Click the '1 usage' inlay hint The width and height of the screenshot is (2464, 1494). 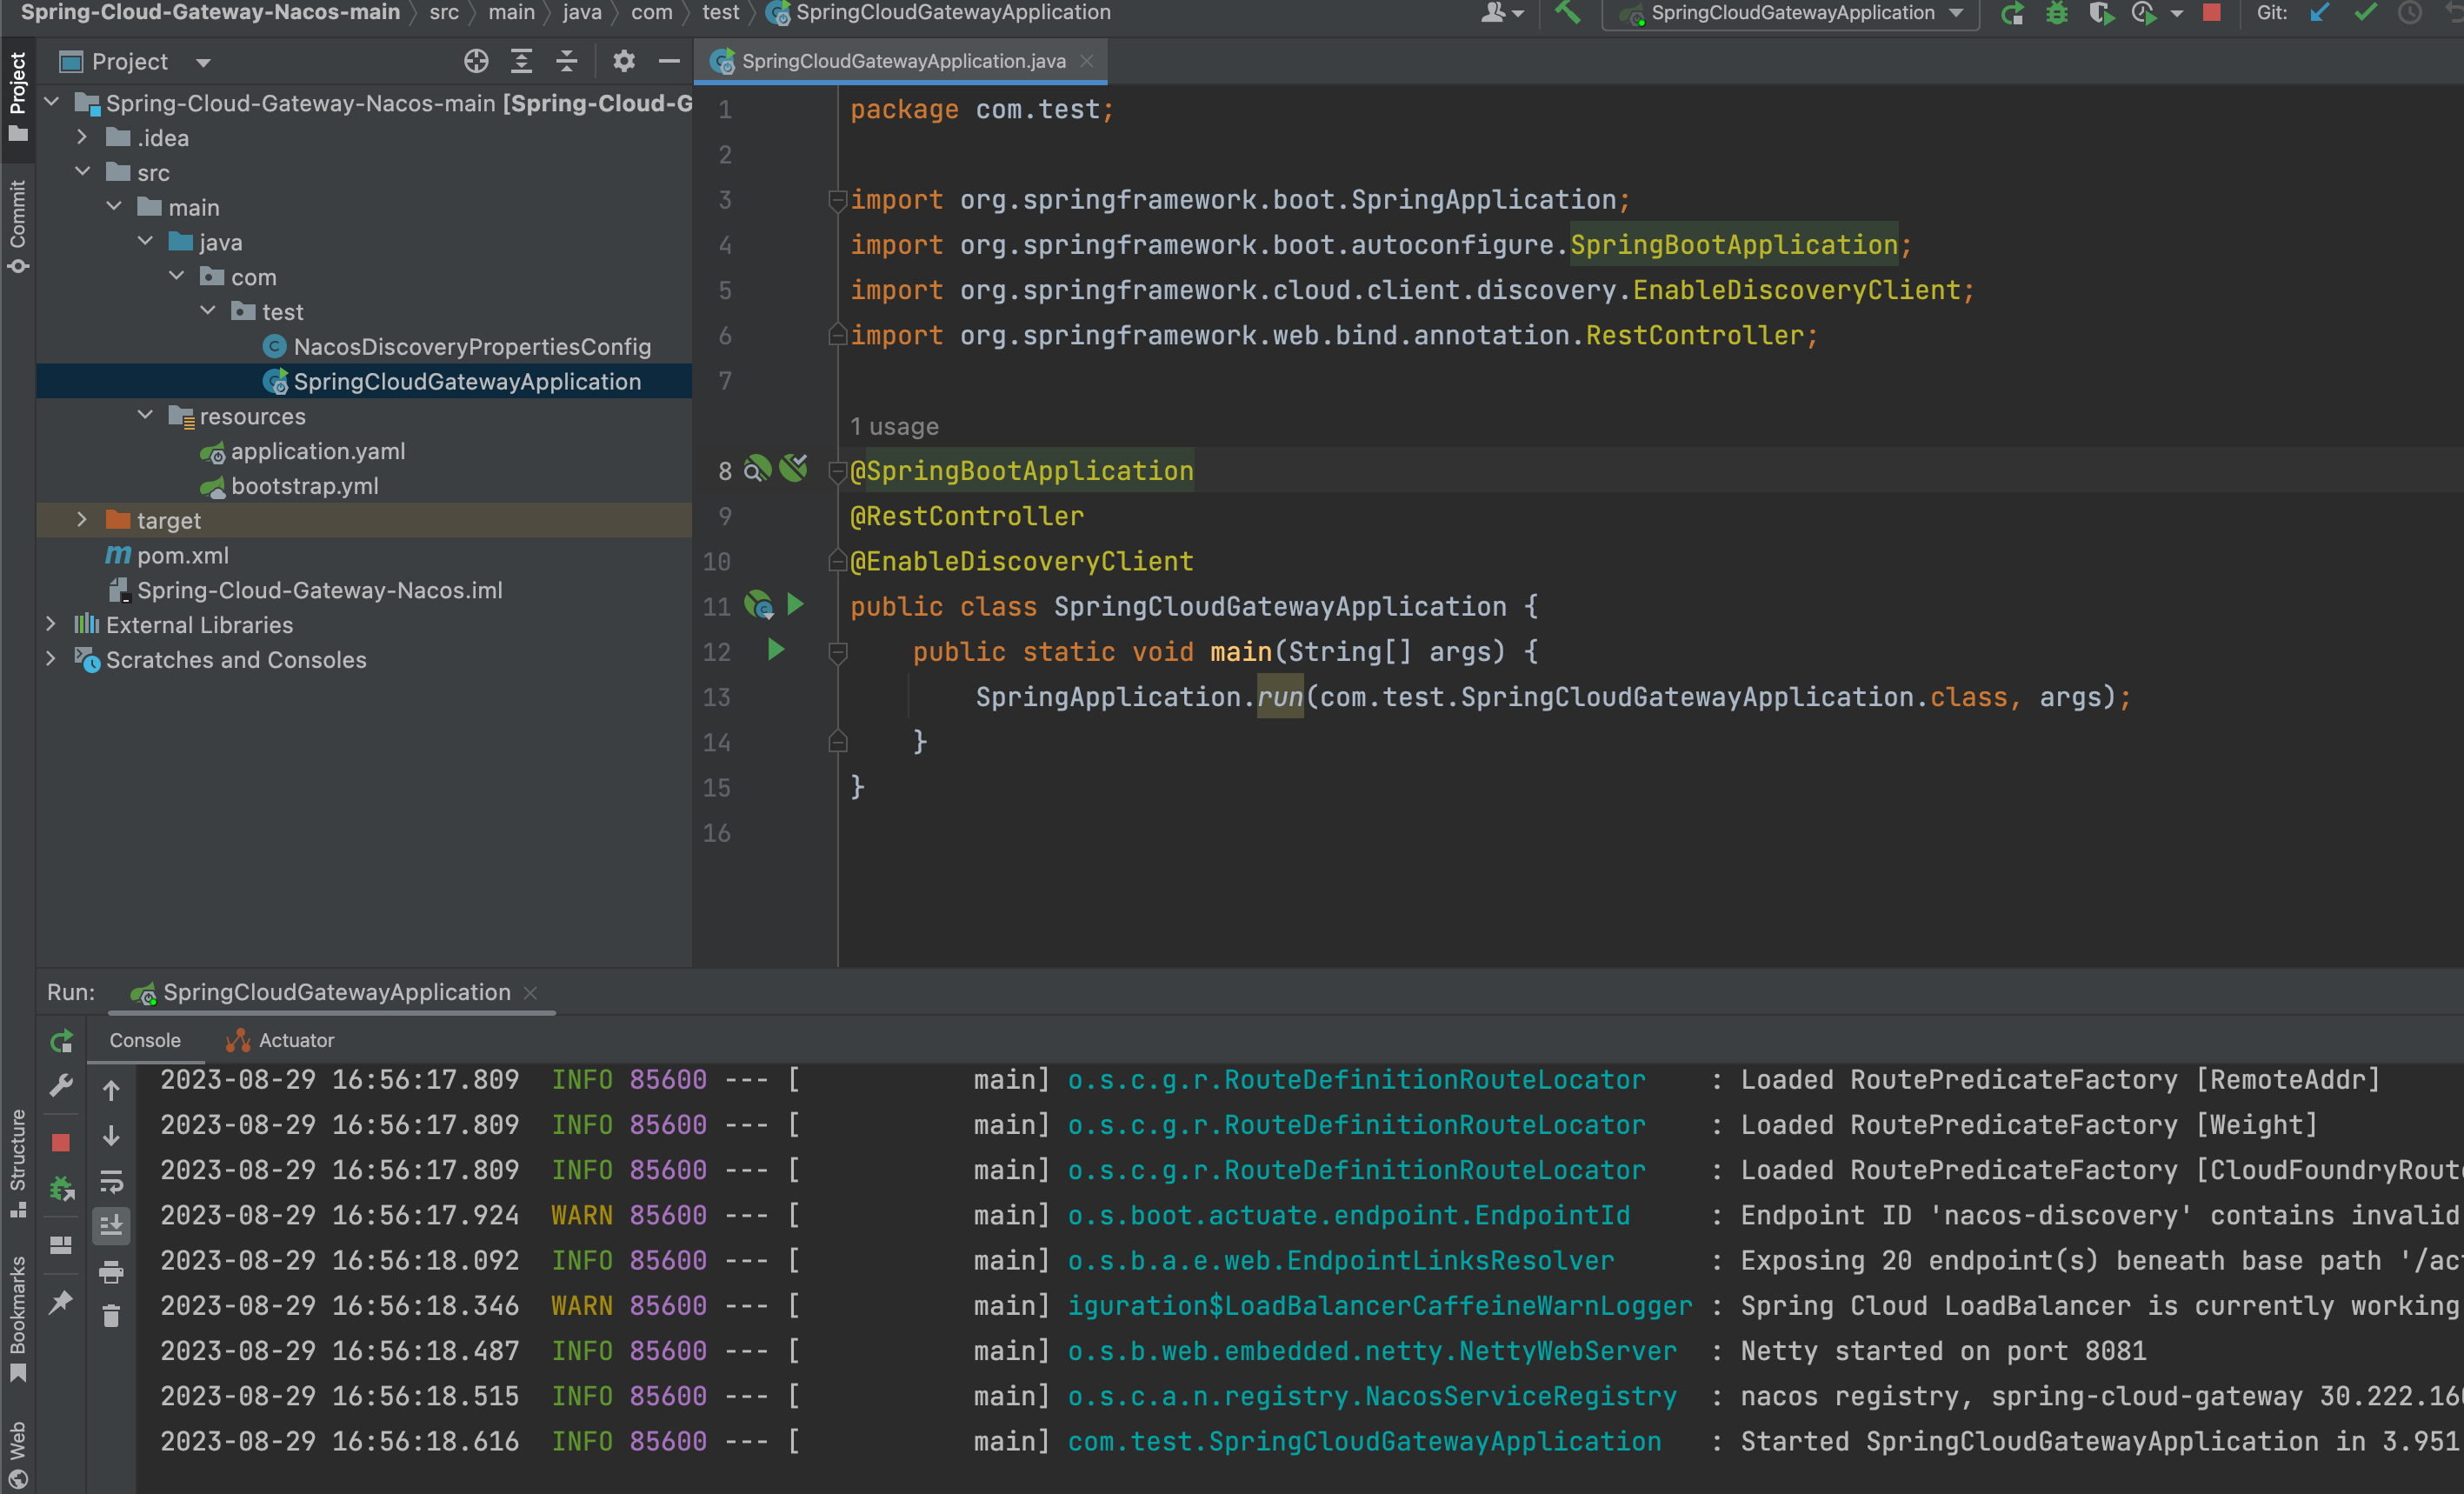pyautogui.click(x=894, y=427)
